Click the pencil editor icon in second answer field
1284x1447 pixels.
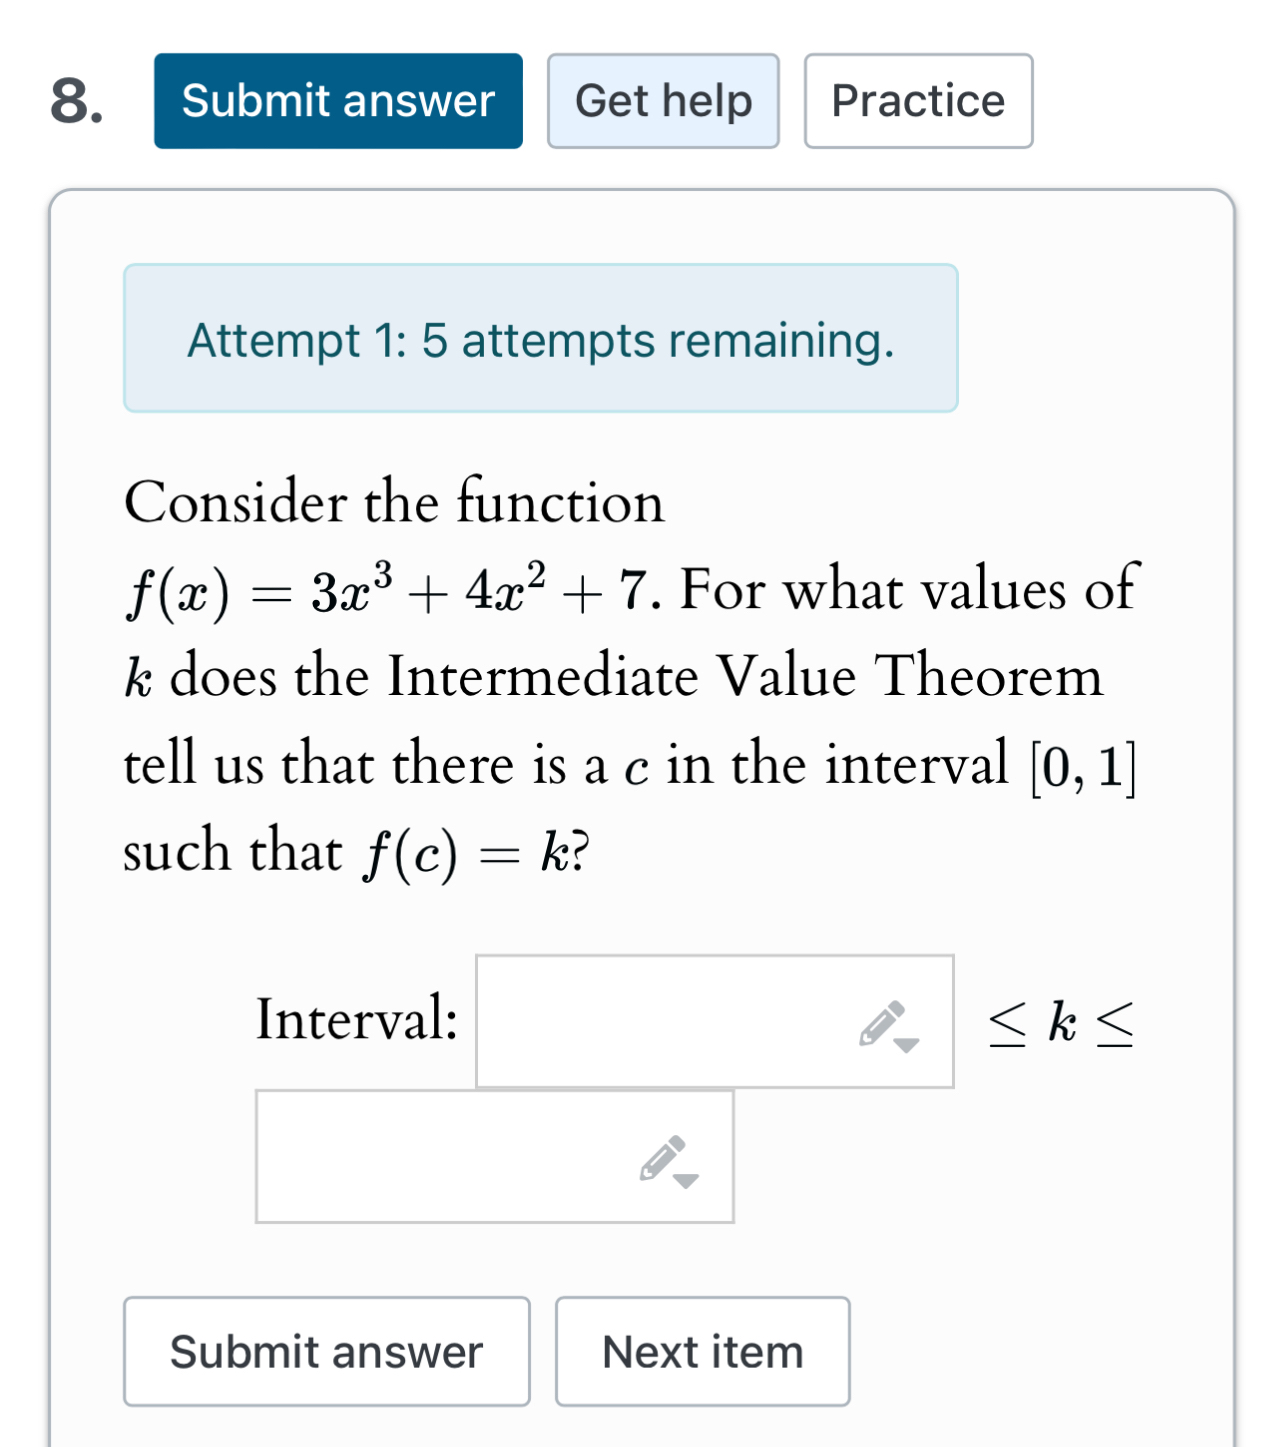[662, 1155]
